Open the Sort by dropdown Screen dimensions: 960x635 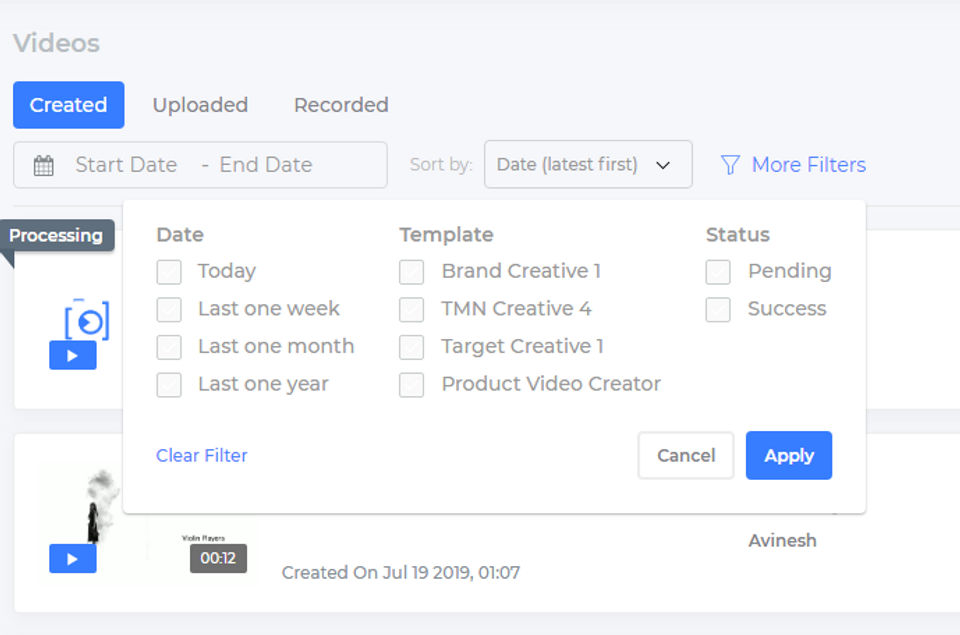pos(588,165)
